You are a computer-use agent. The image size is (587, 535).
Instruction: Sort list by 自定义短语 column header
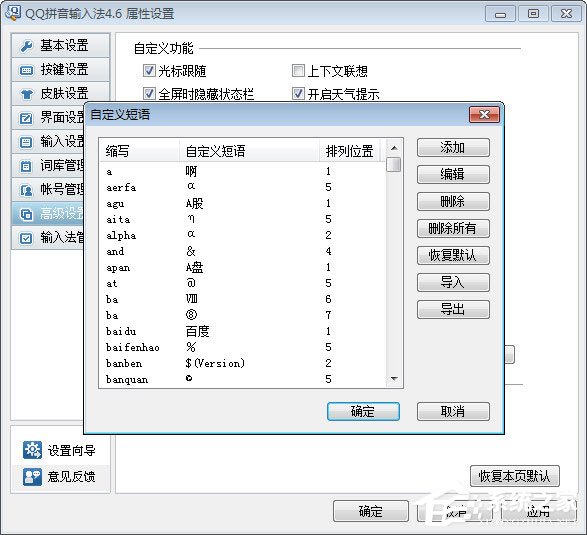(x=249, y=151)
